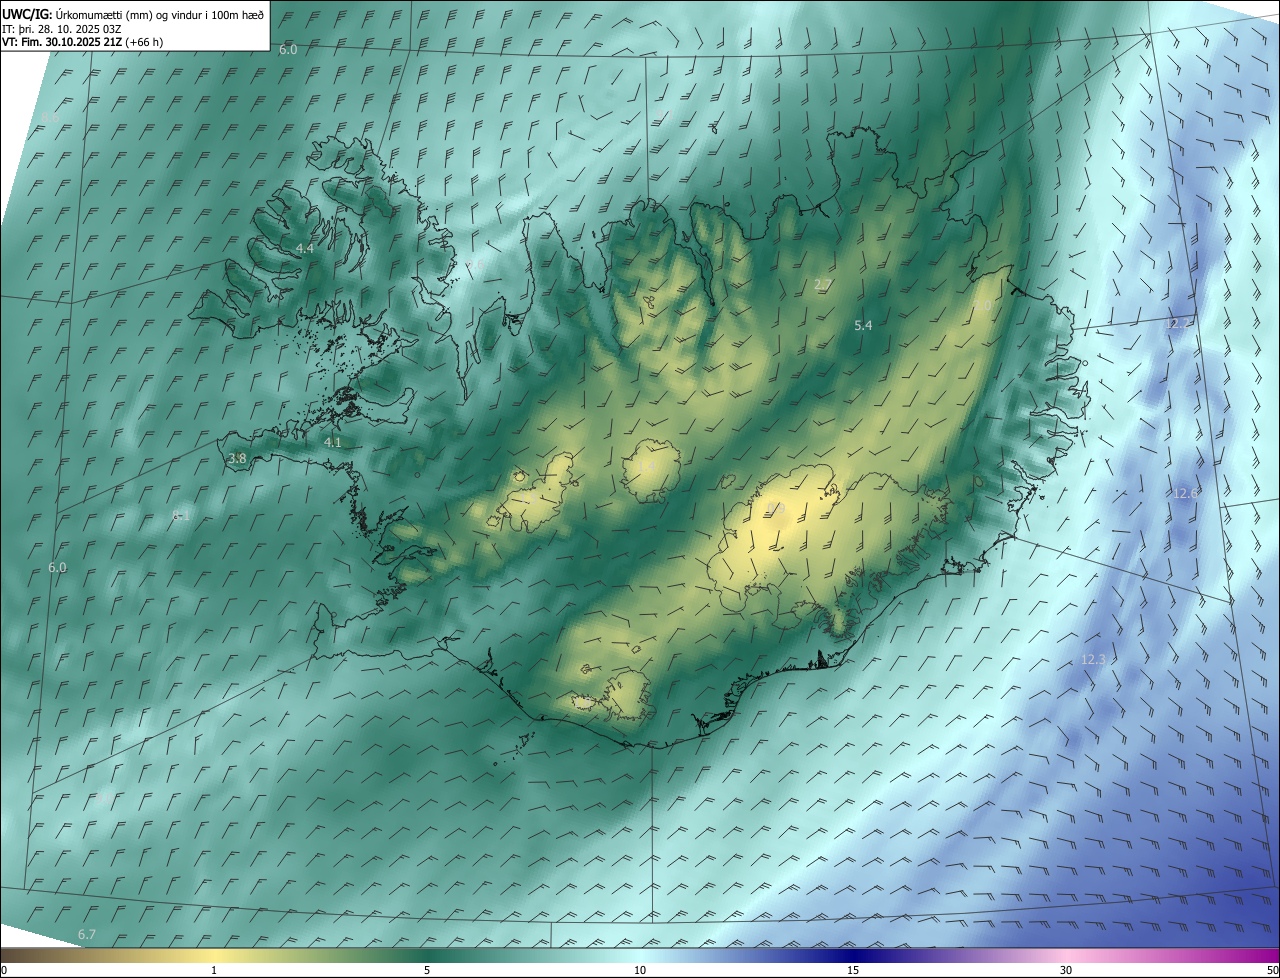
Task: Click the title 'Úrkomumætti (mm) og vindur i 100m hæð'
Action: coord(159,14)
